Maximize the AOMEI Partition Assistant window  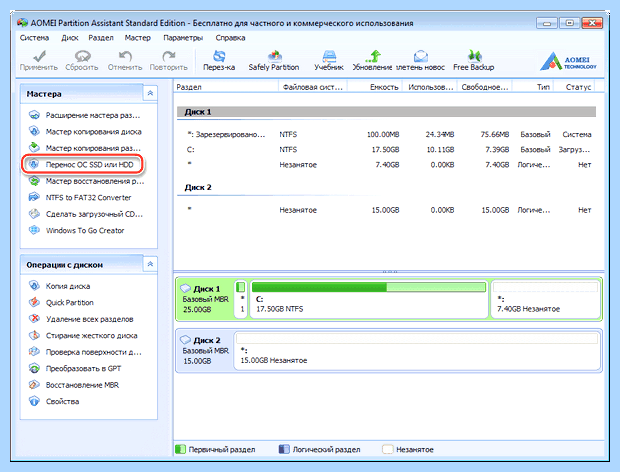point(569,23)
